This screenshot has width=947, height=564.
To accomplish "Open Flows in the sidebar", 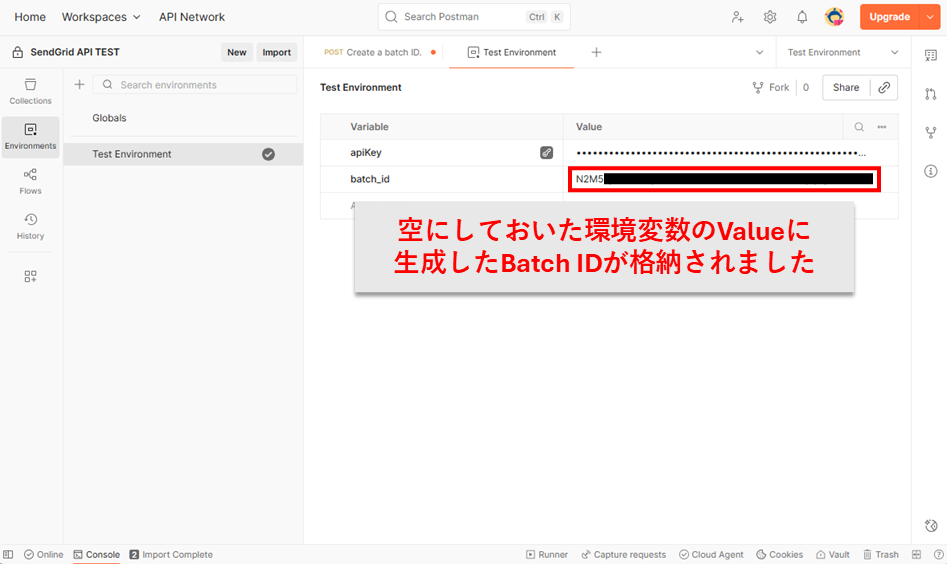I will pyautogui.click(x=30, y=181).
